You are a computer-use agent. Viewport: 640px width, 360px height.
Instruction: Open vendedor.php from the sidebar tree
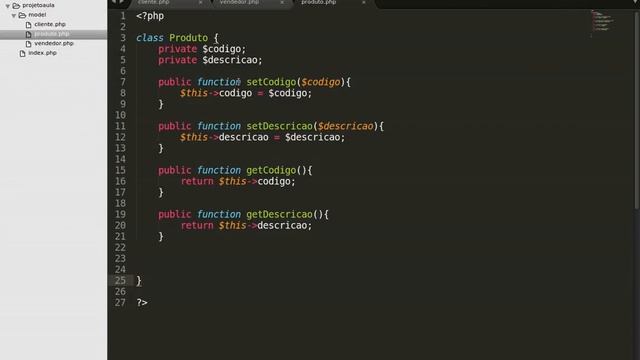[54, 43]
